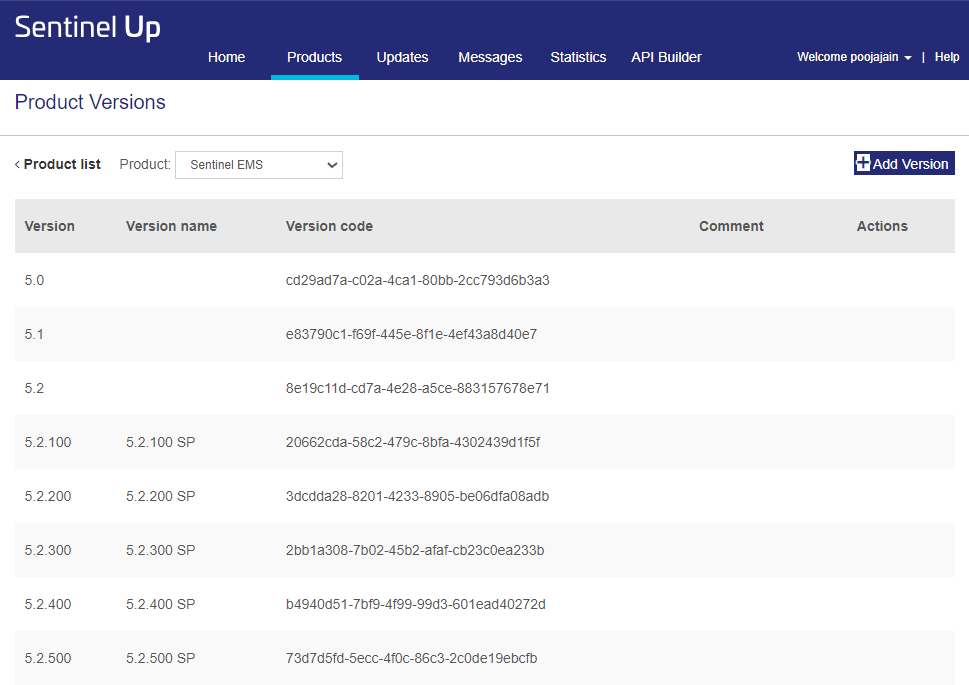The height and width of the screenshot is (685, 969).
Task: Navigate to Messages
Action: [490, 57]
